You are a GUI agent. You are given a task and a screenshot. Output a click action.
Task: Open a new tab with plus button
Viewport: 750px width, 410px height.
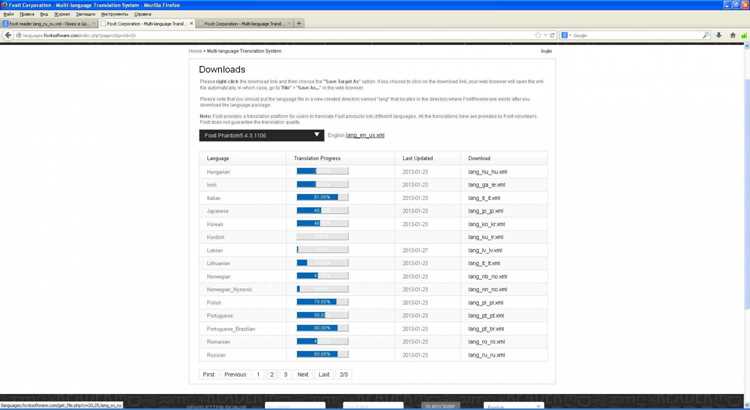[299, 23]
